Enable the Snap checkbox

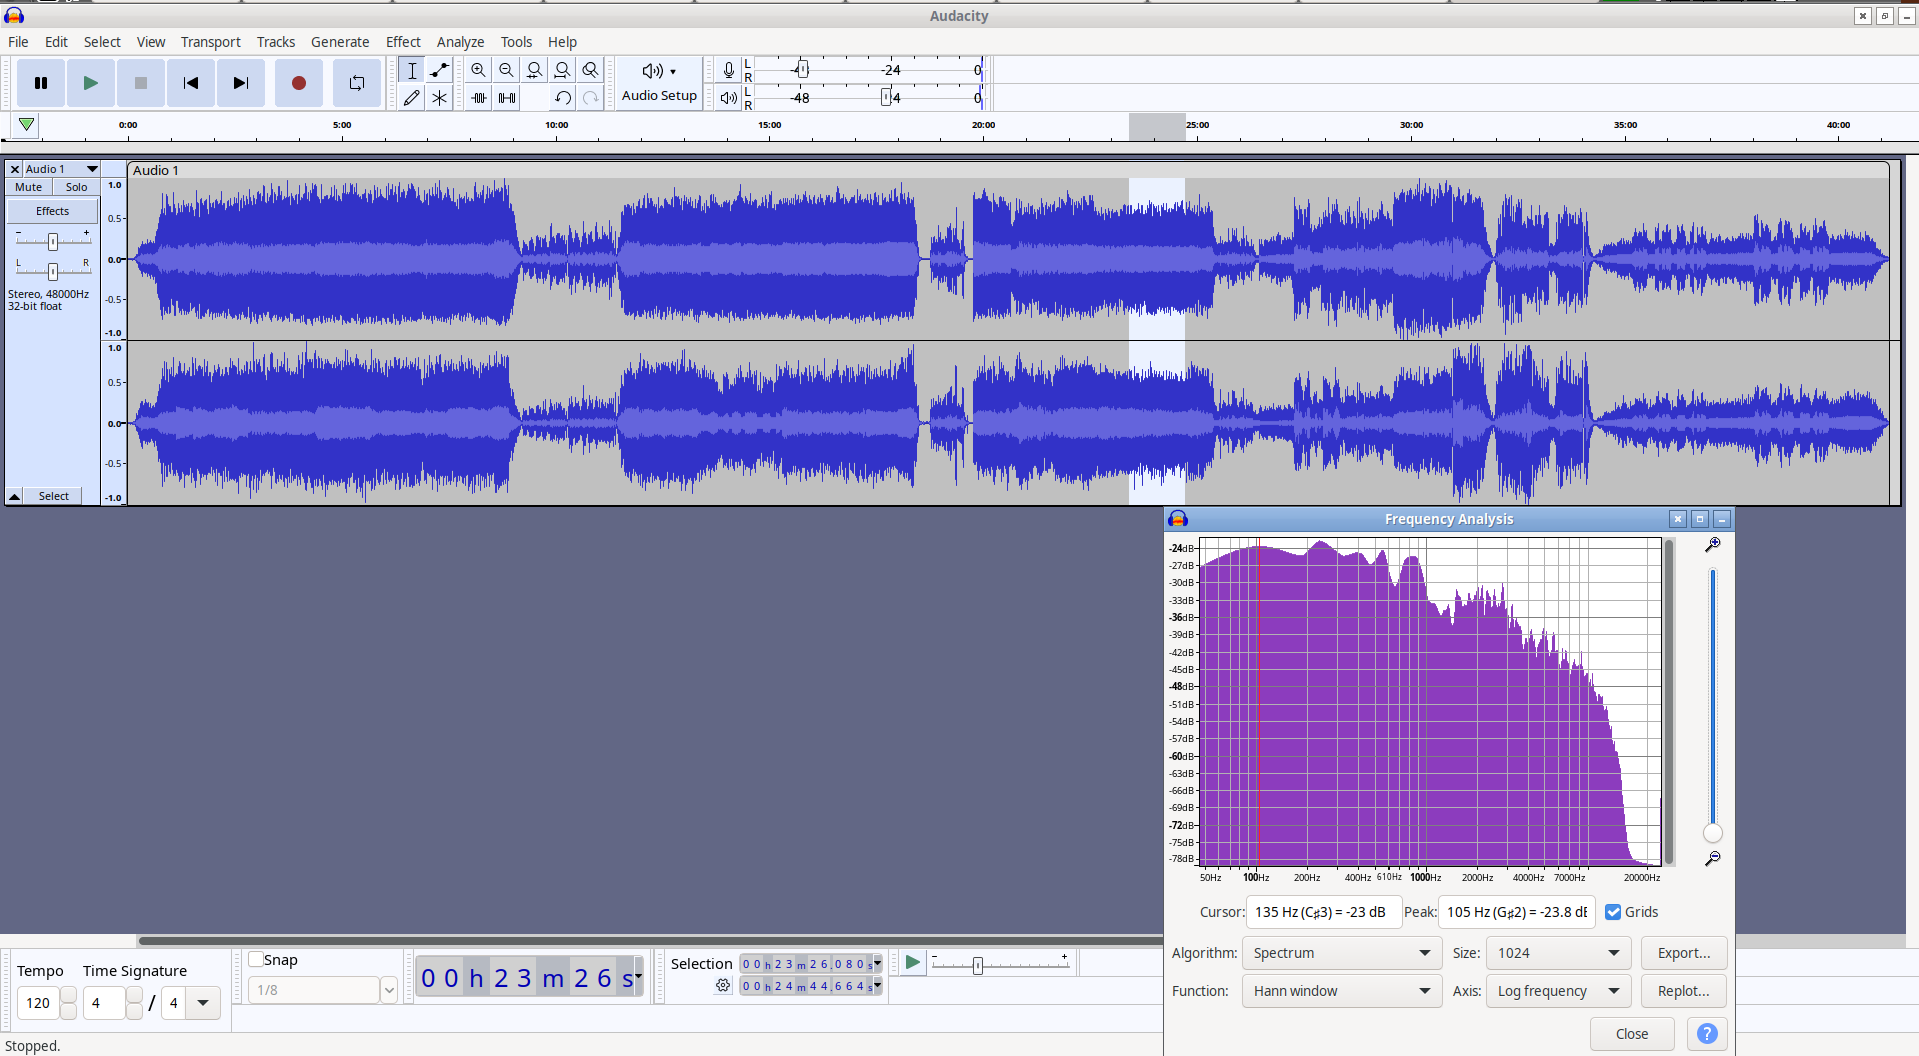(256, 960)
